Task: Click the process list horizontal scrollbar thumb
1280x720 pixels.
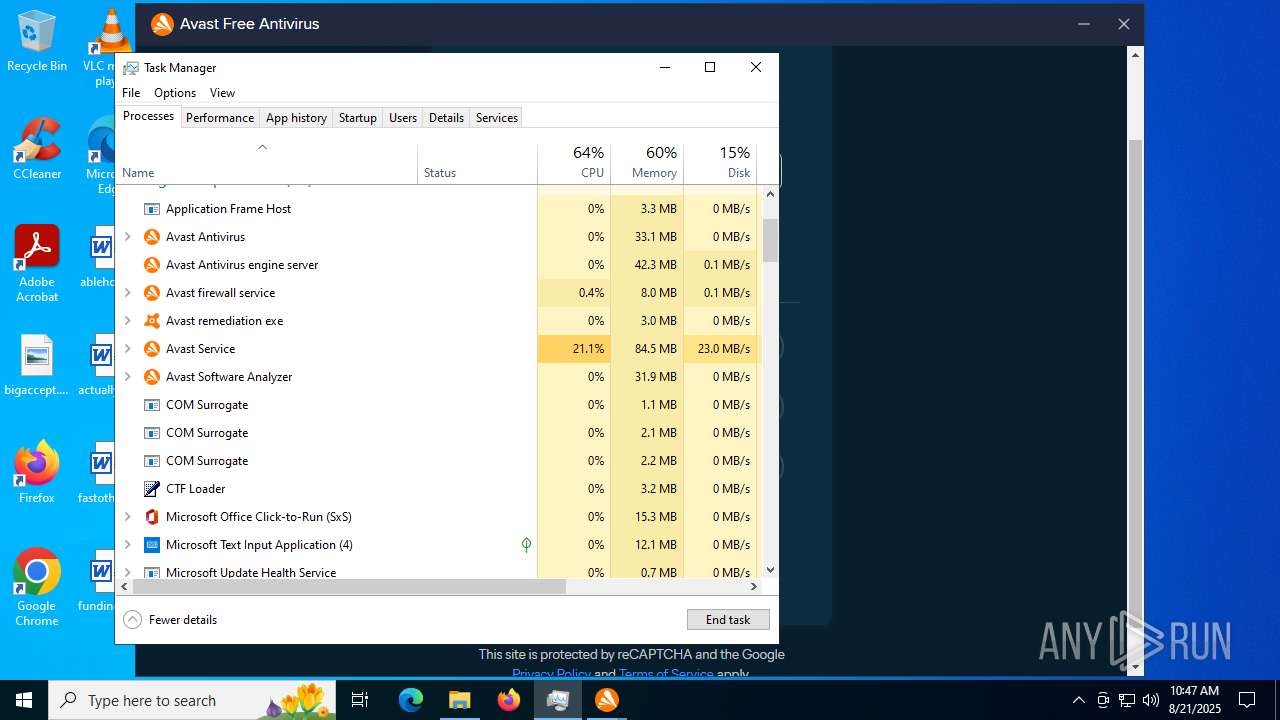Action: click(x=349, y=587)
